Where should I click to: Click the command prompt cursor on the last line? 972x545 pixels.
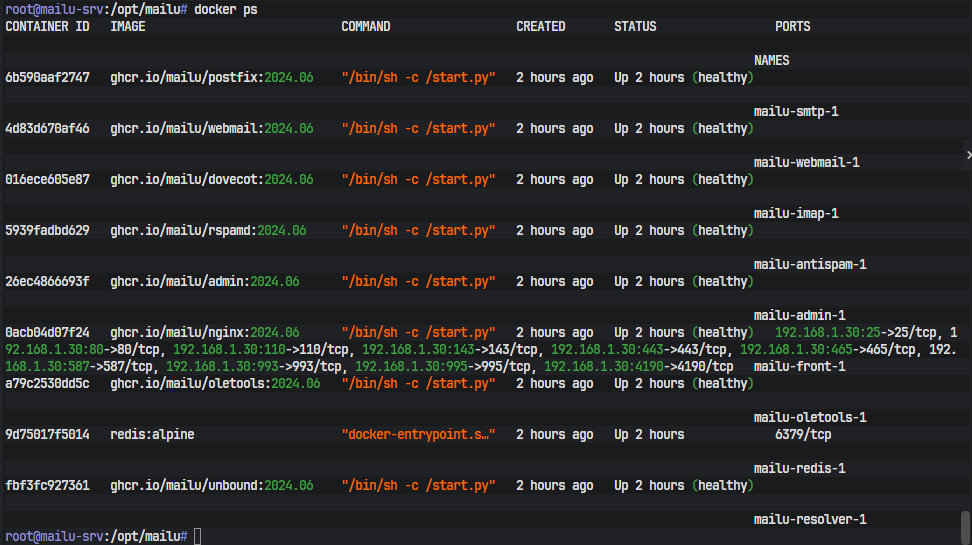[198, 536]
